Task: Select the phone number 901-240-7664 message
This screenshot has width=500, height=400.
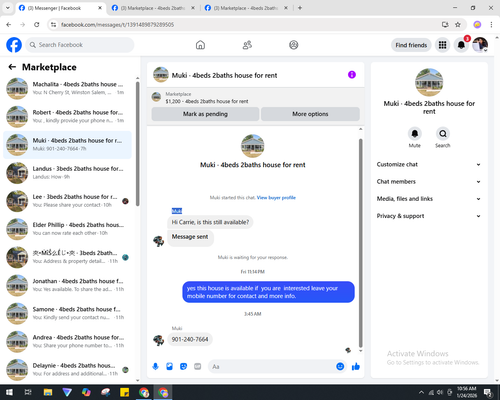Action: [x=190, y=339]
